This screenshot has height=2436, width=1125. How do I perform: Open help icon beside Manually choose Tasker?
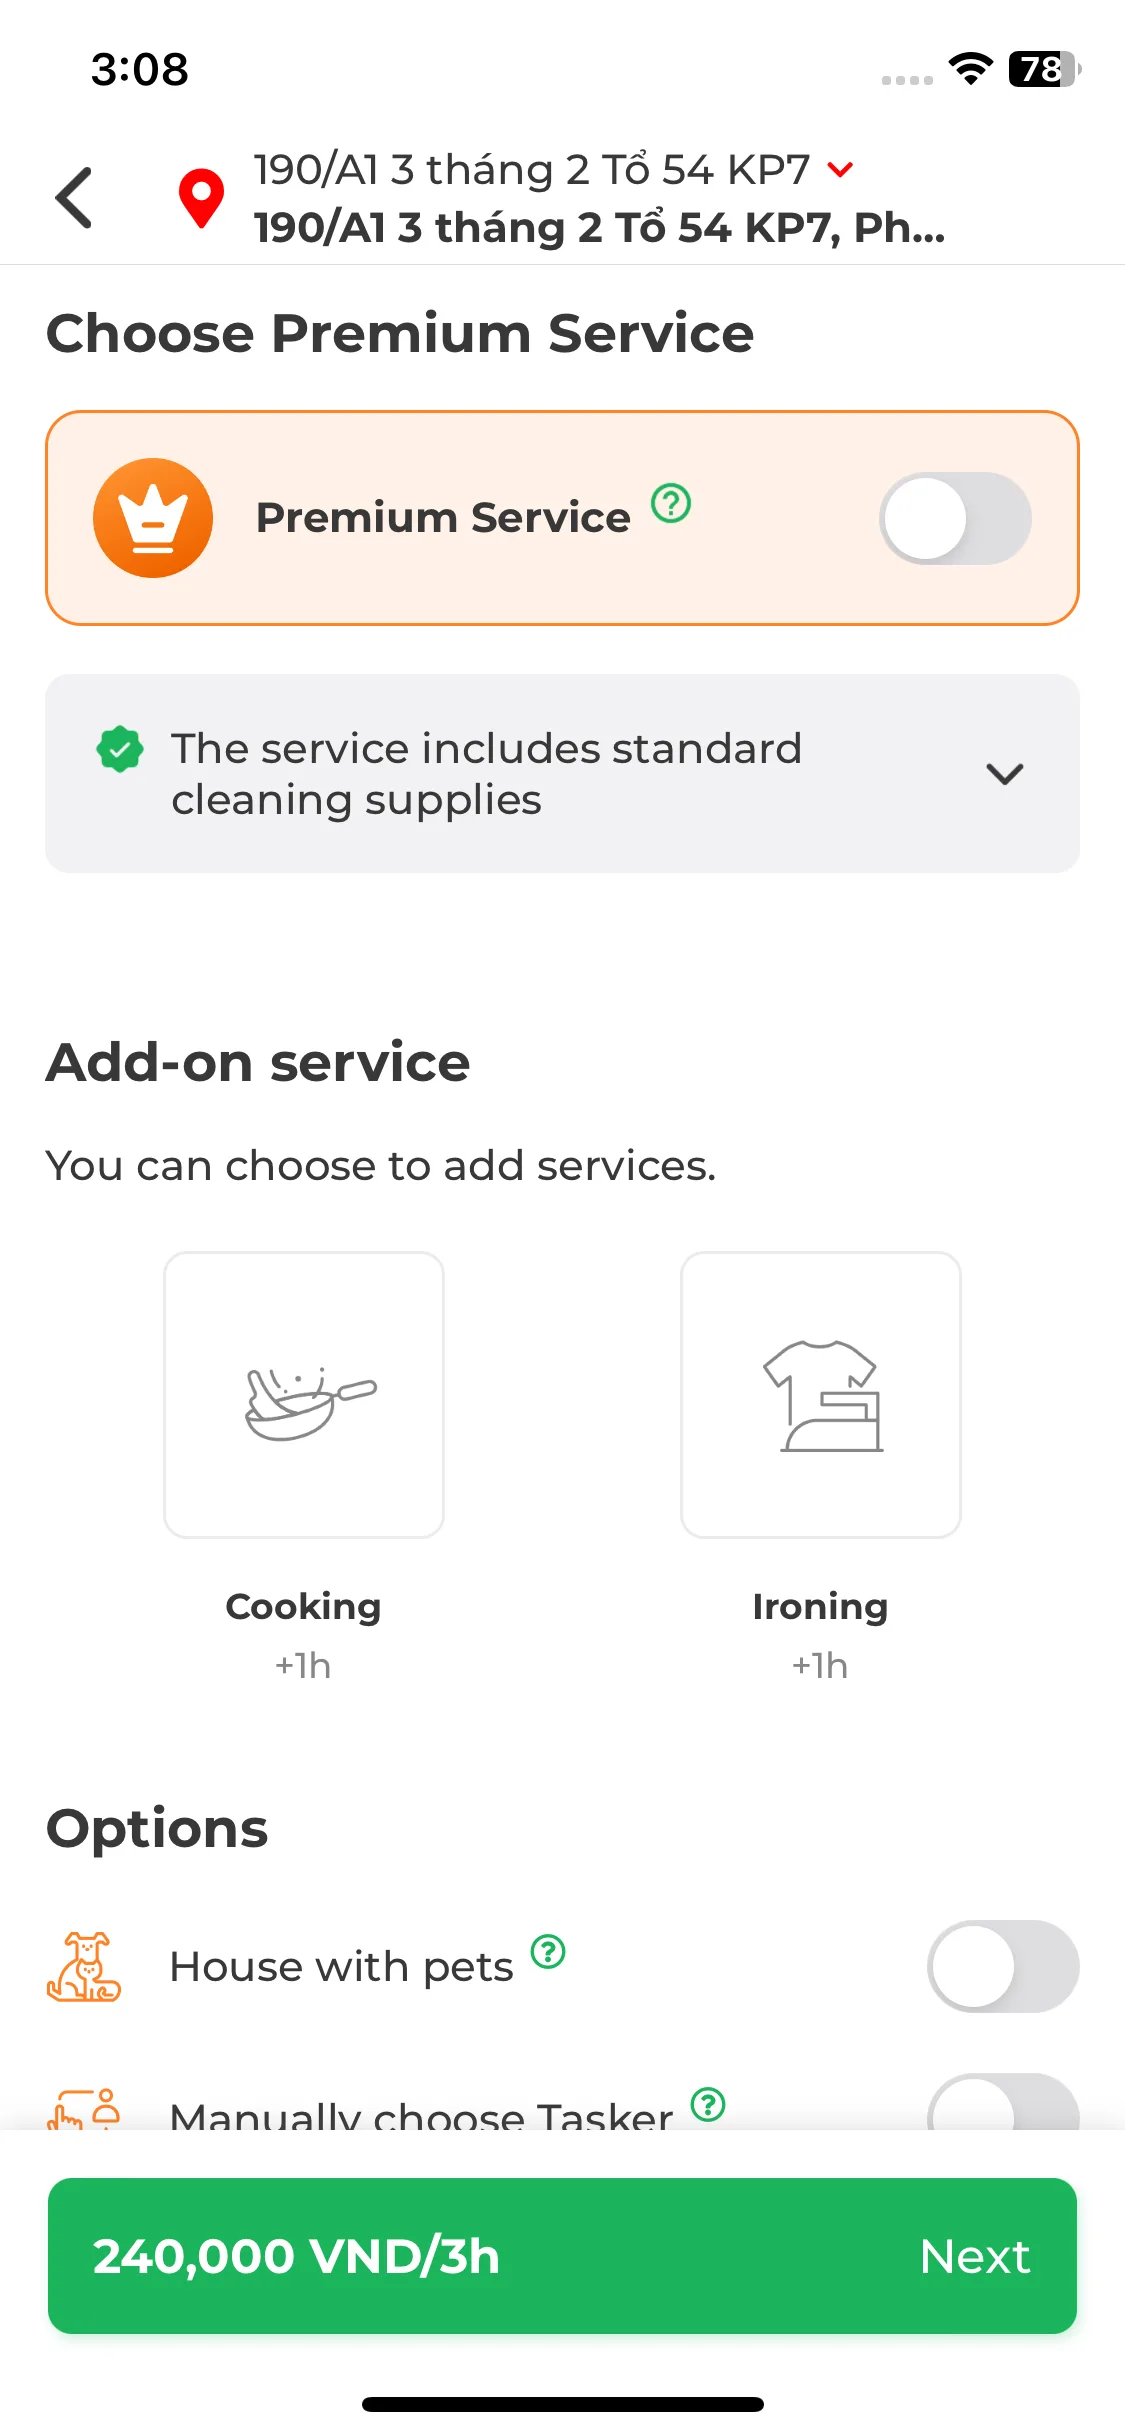pyautogui.click(x=708, y=2104)
